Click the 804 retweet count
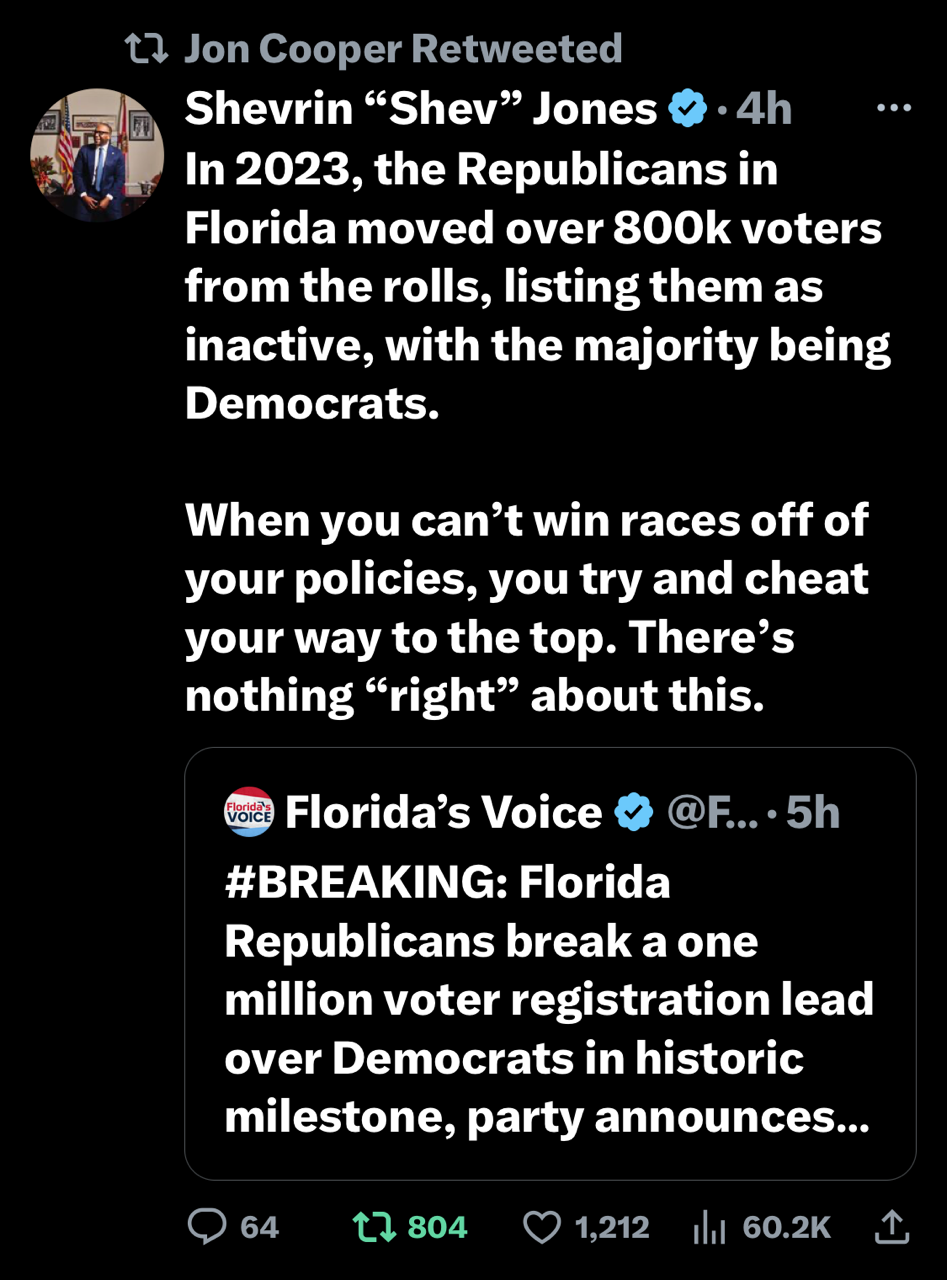Viewport: 947px width, 1280px height. coord(438,1227)
